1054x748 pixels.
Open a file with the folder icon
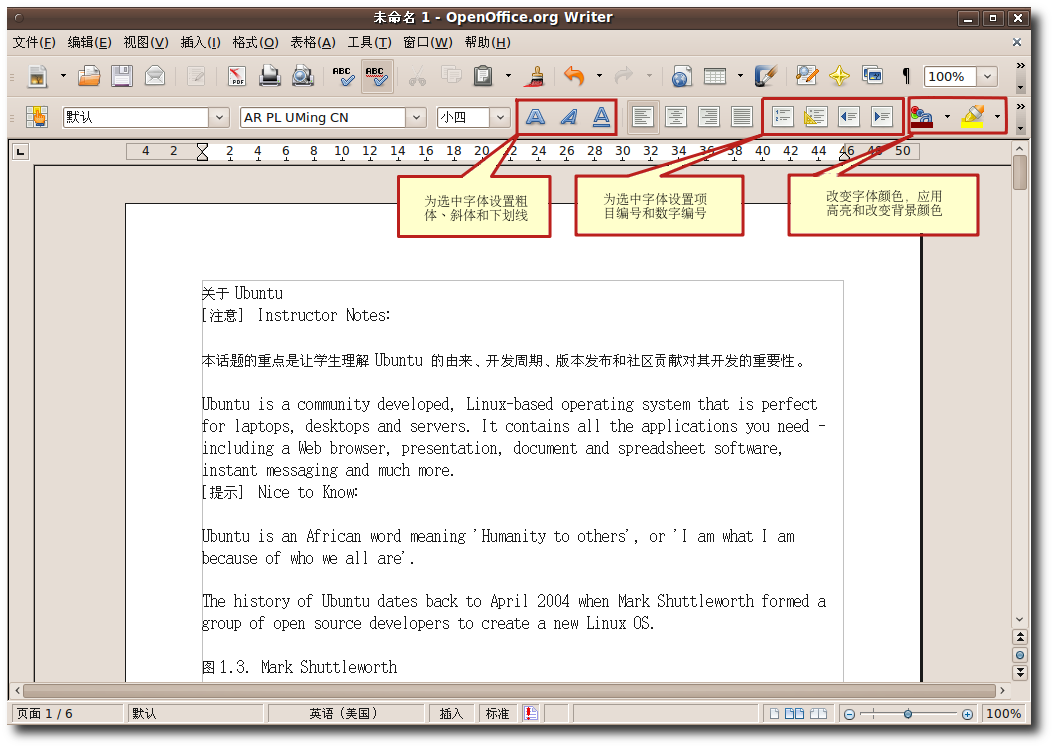point(89,76)
